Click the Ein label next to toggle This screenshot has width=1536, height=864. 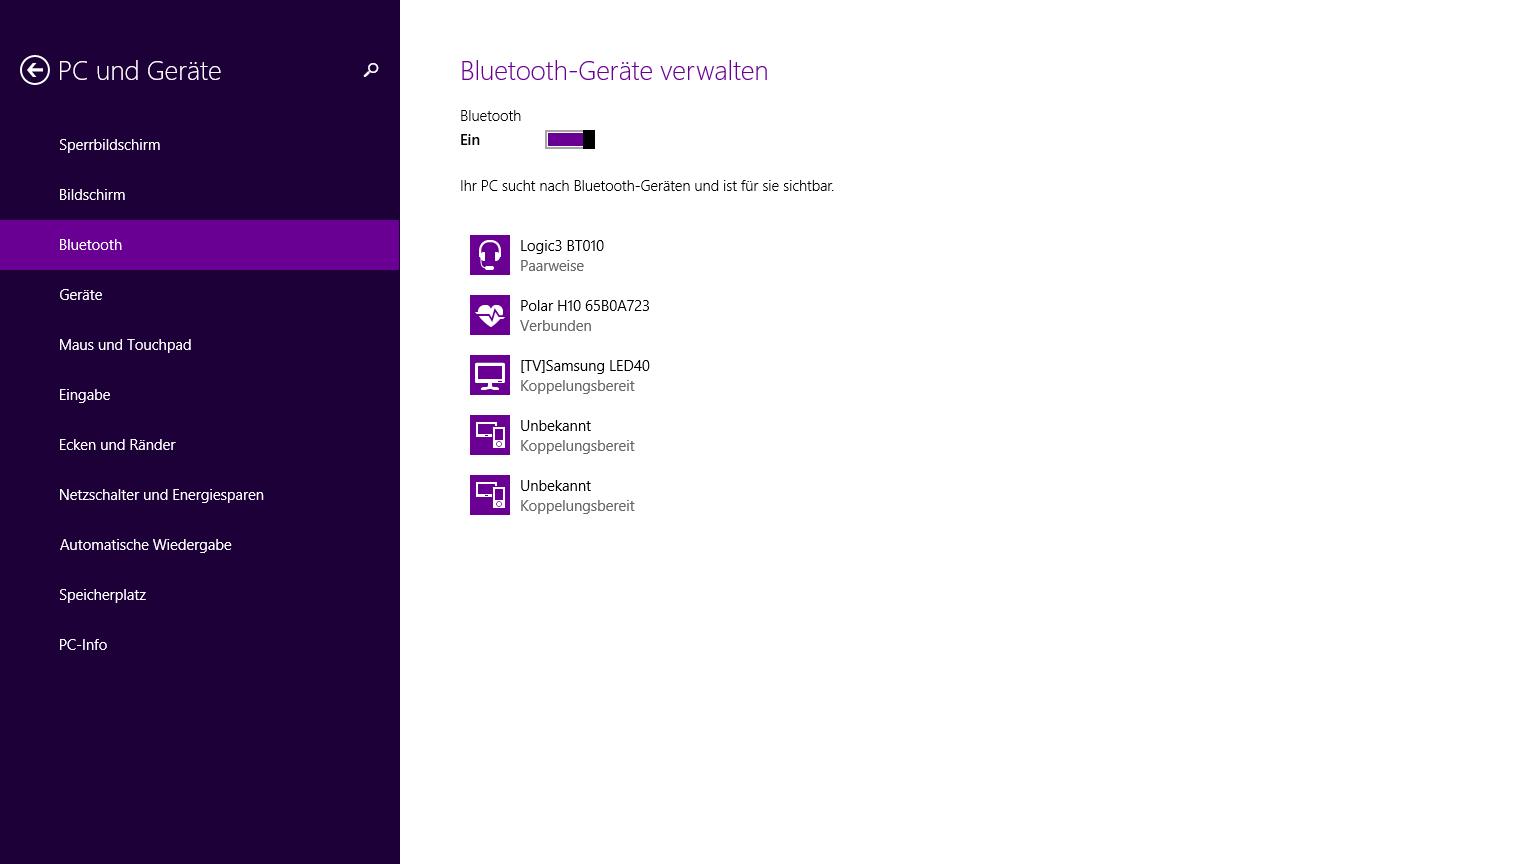coord(470,140)
